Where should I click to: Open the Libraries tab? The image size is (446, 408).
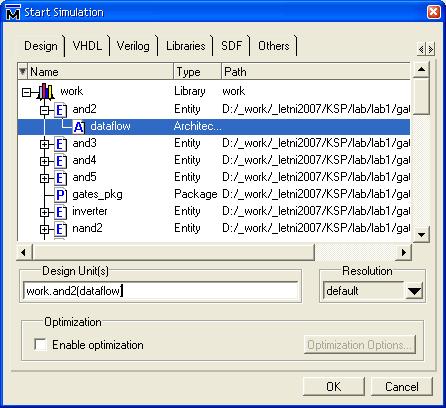coord(186,46)
